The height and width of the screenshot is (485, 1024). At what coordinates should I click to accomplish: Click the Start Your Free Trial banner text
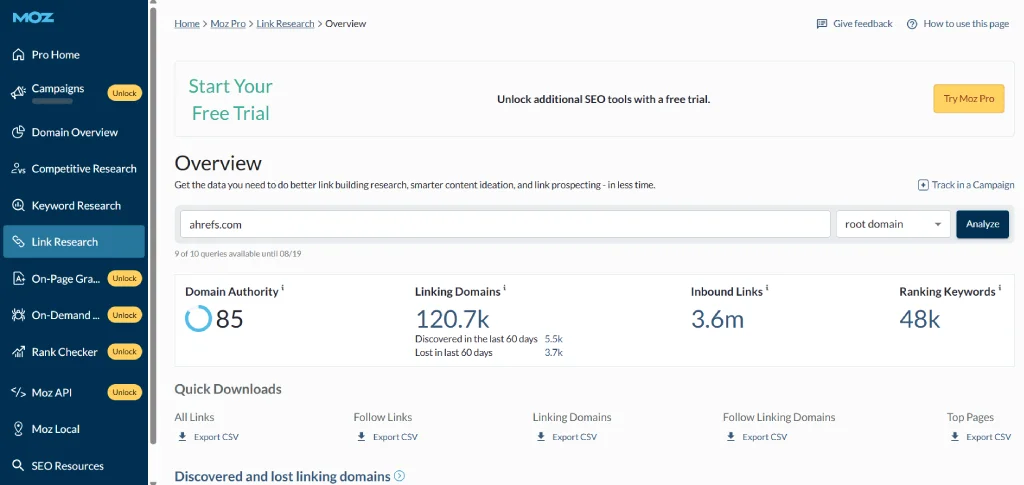231,100
